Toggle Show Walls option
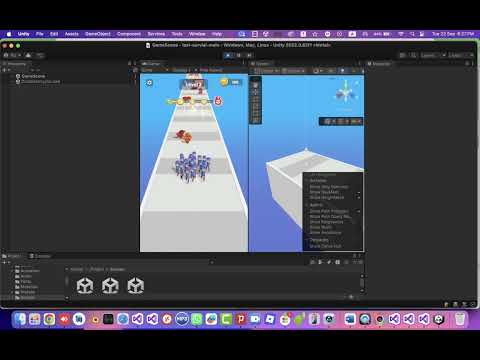 pyautogui.click(x=321, y=227)
